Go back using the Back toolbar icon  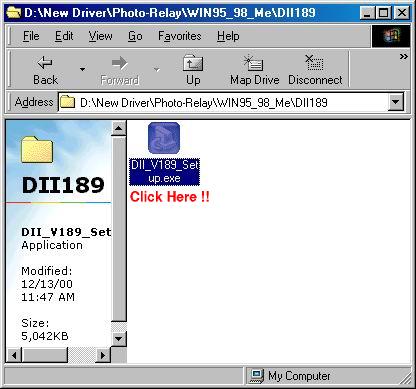(x=45, y=62)
